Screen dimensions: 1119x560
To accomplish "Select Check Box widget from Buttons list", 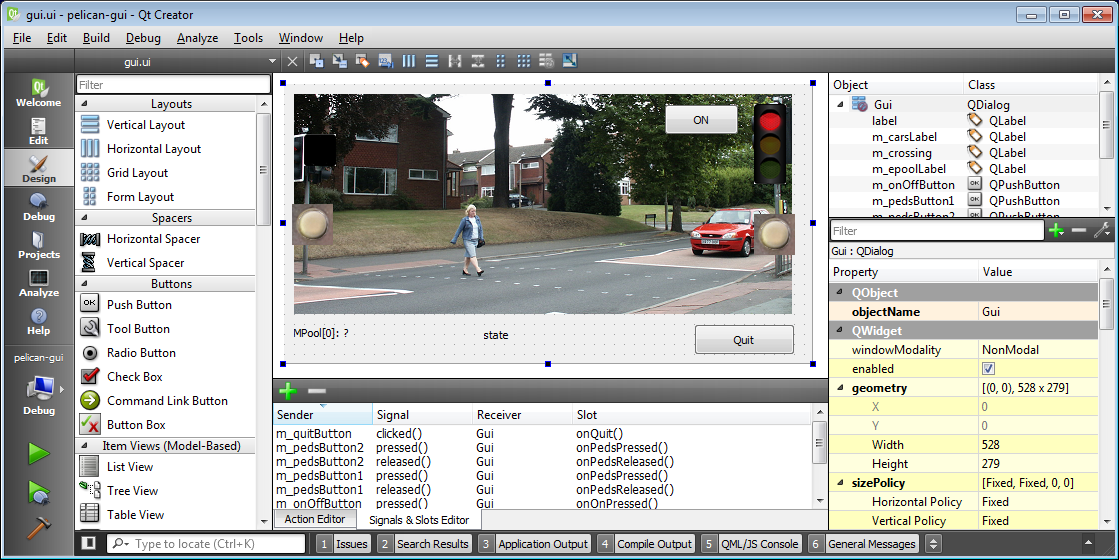I will click(x=135, y=377).
